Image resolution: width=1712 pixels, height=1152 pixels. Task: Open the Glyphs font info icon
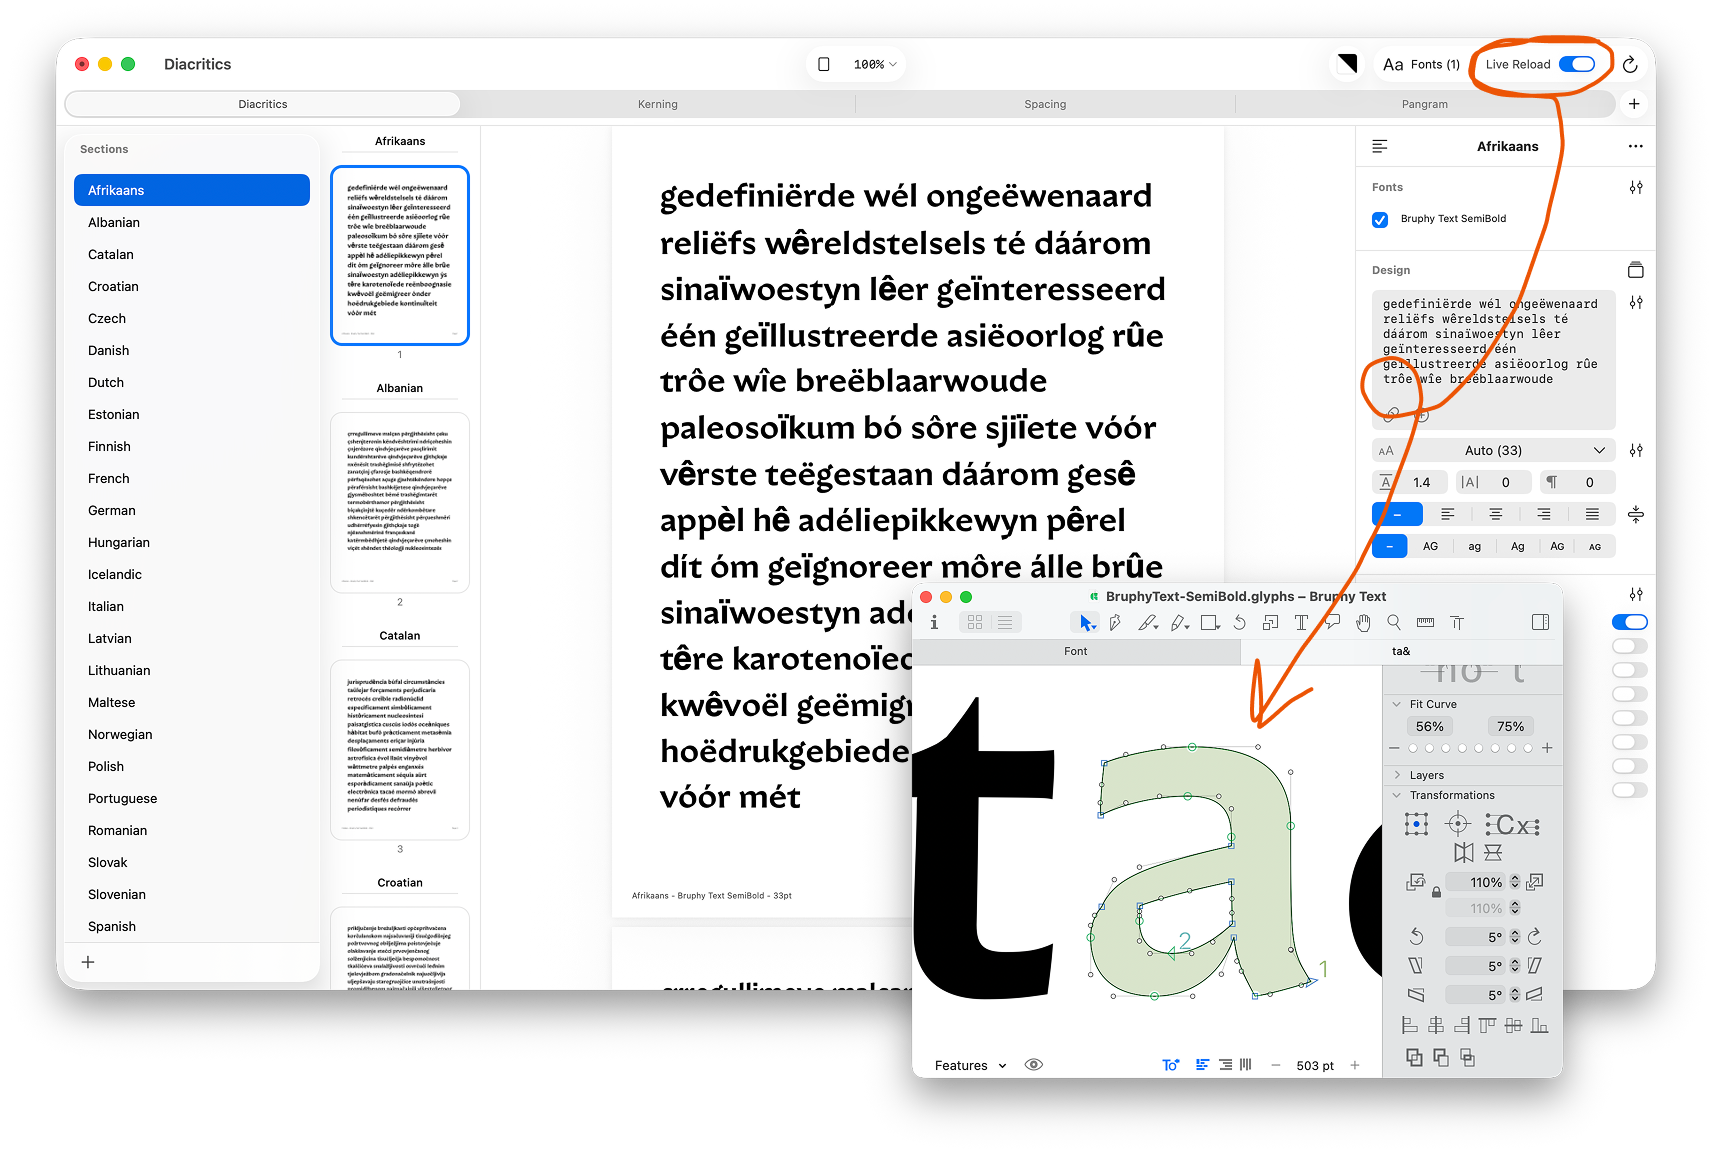pyautogui.click(x=934, y=623)
